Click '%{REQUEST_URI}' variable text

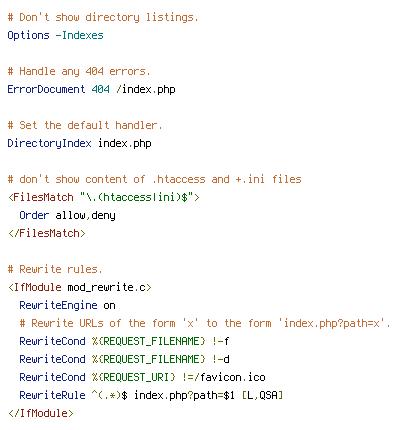tap(133, 377)
